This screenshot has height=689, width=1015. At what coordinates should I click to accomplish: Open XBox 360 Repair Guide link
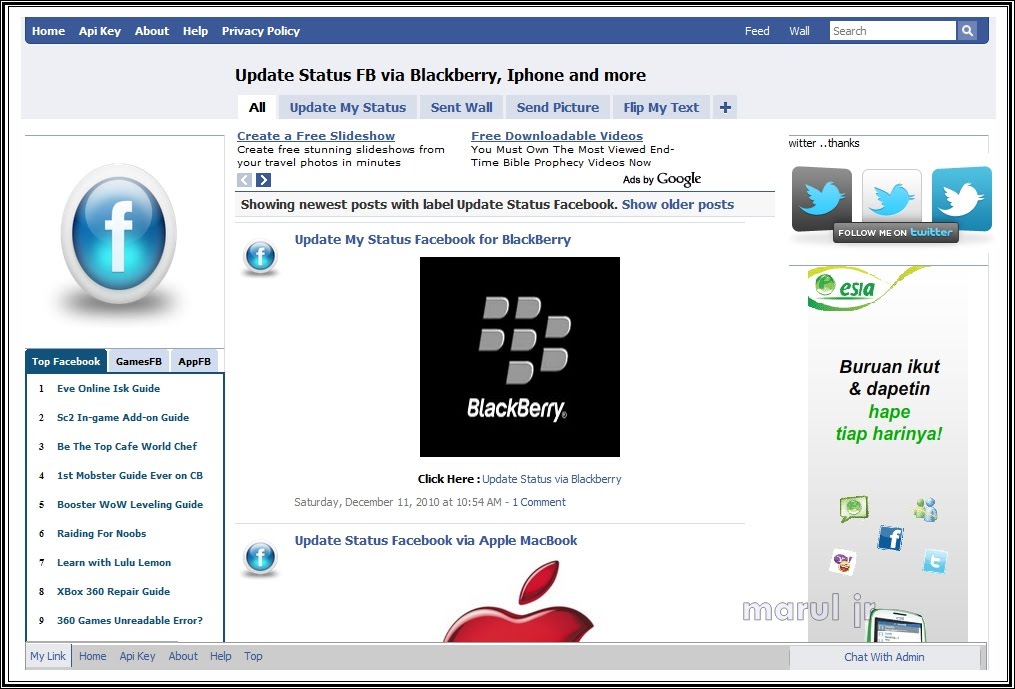coord(113,591)
